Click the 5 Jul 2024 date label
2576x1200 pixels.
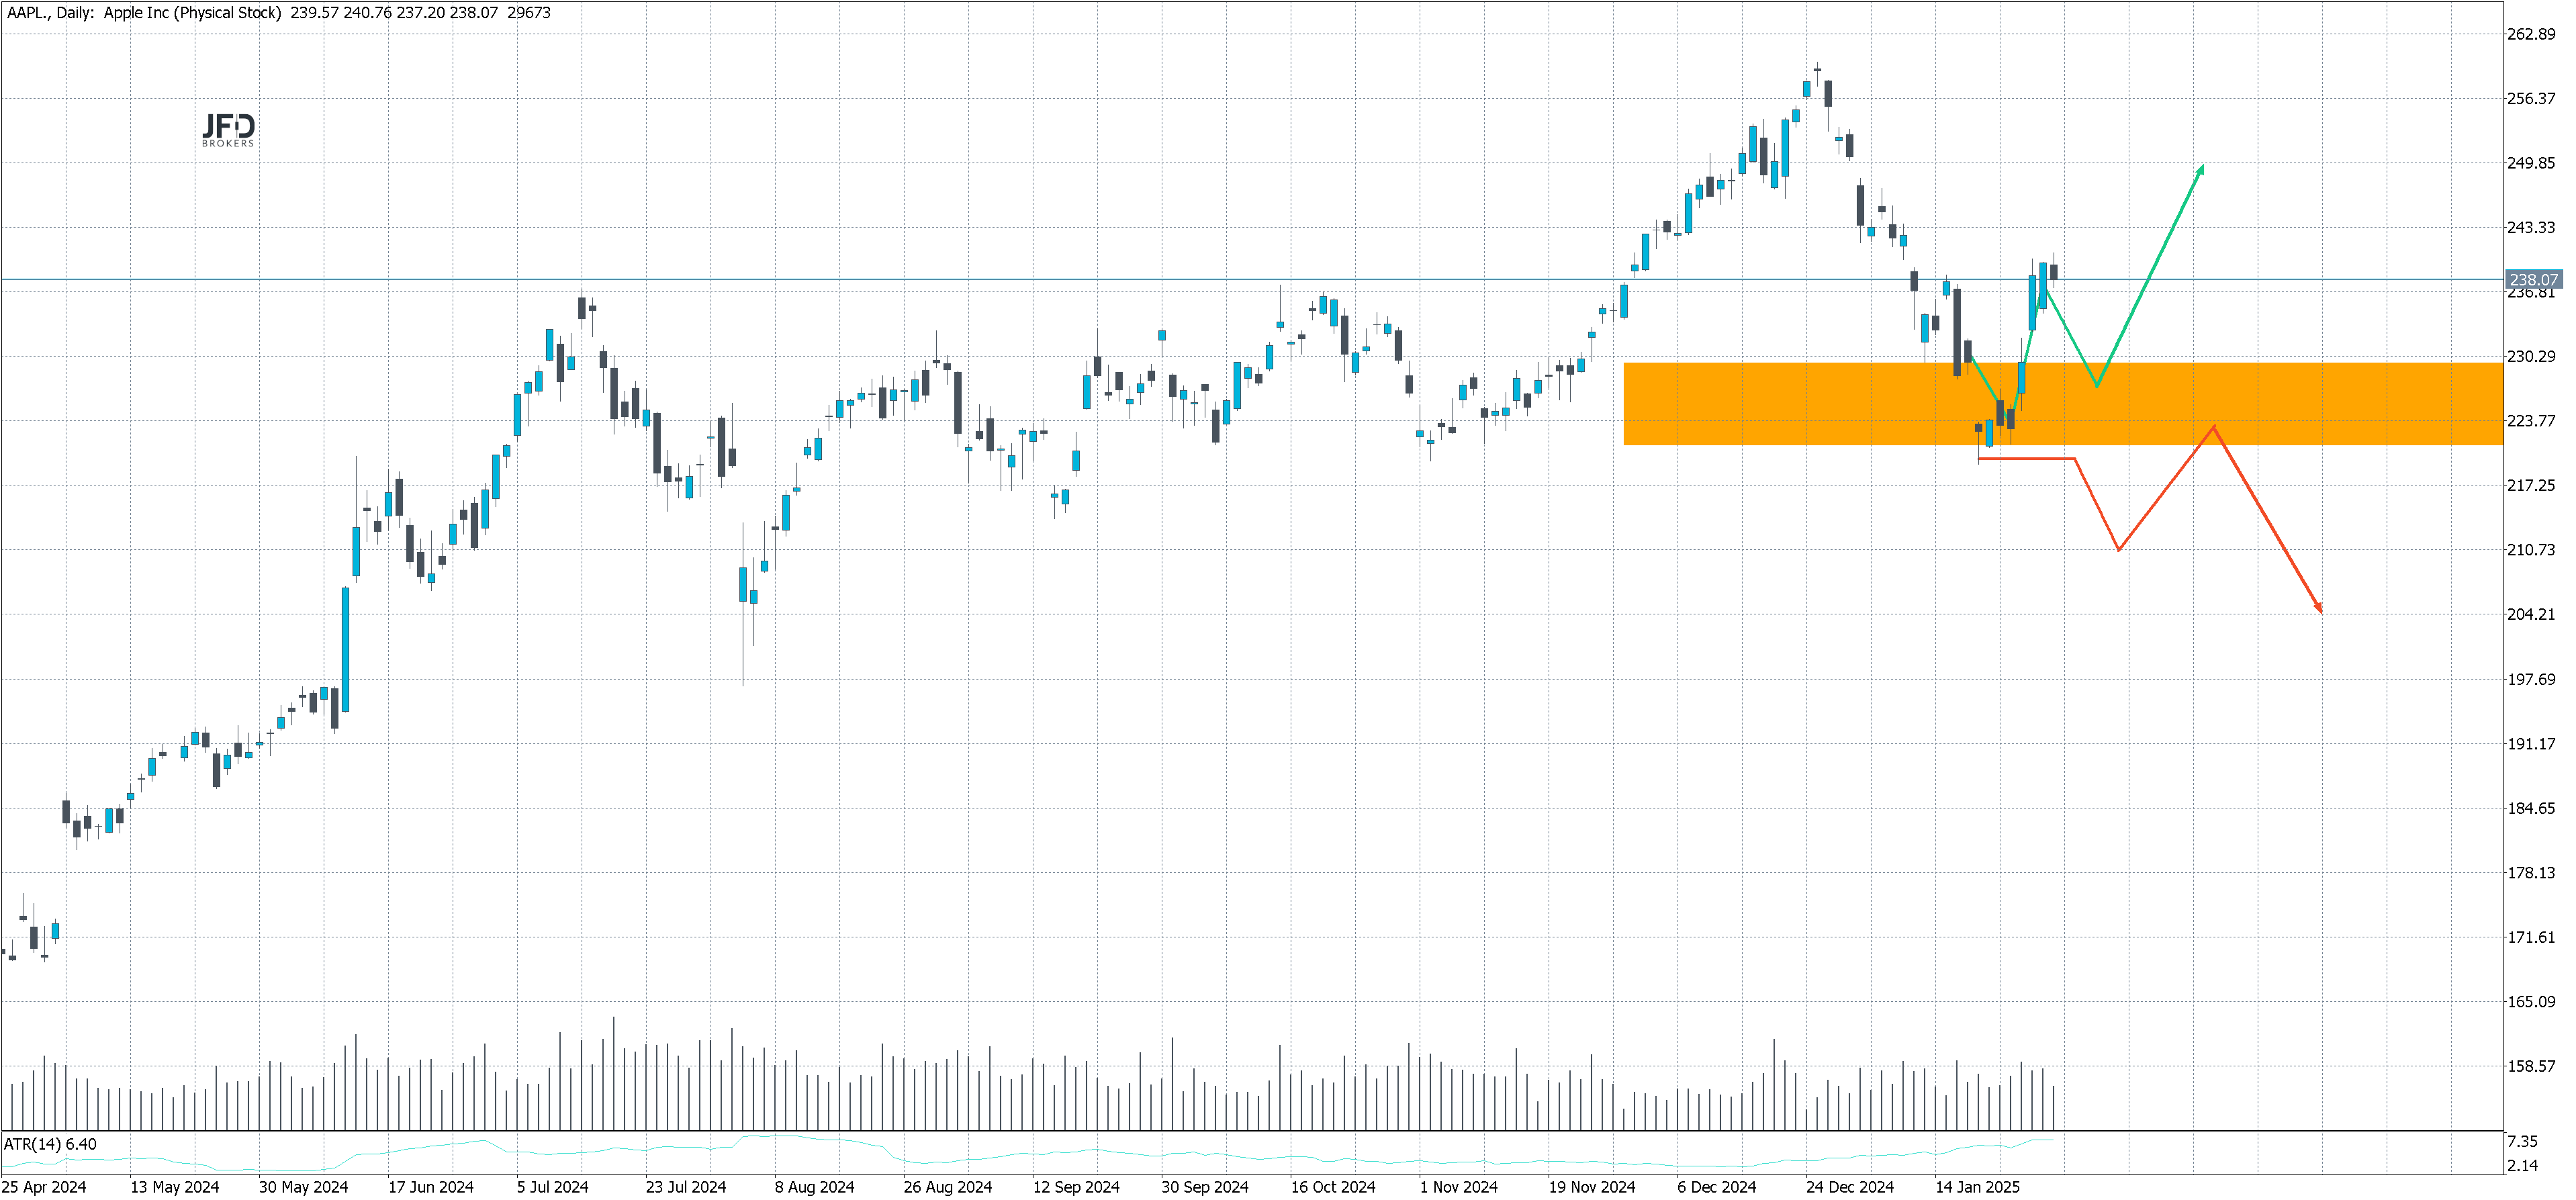coord(552,1187)
